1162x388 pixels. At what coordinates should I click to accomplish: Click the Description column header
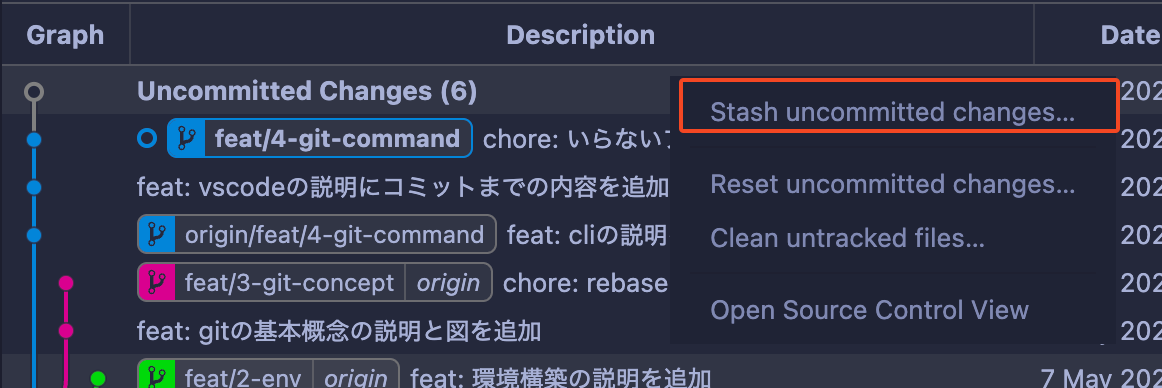(x=581, y=35)
